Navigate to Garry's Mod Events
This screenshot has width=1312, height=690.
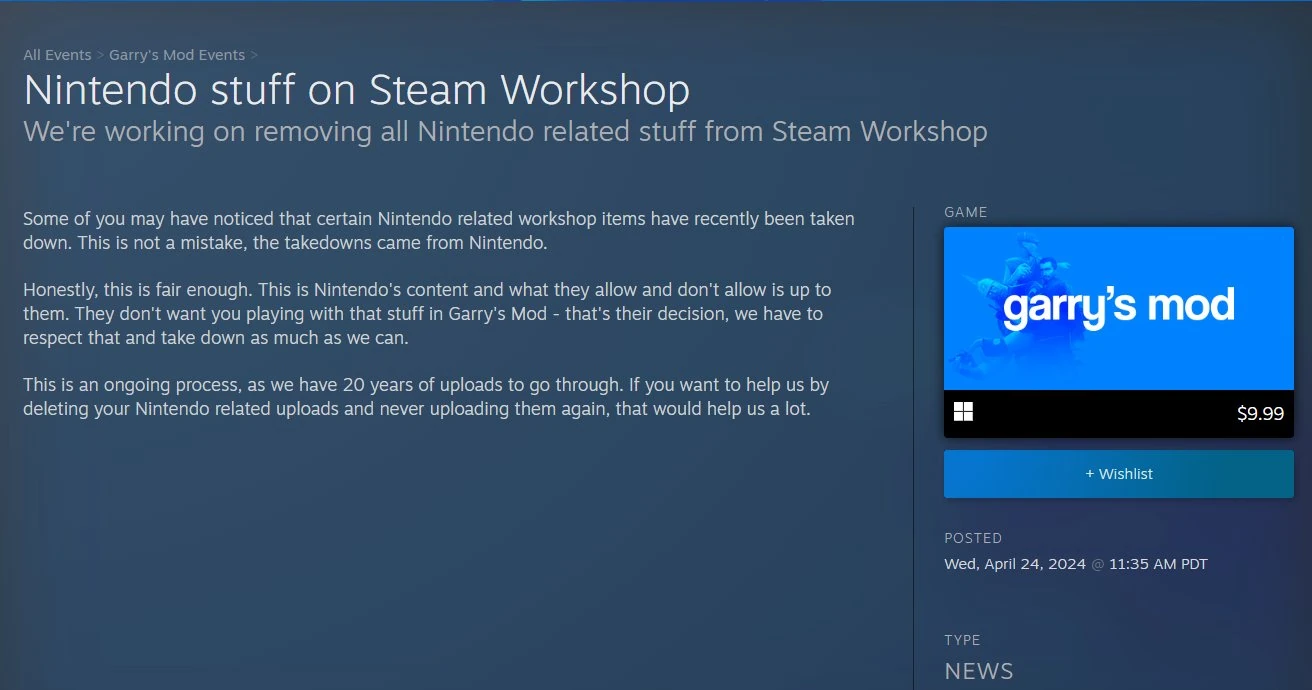(x=177, y=54)
